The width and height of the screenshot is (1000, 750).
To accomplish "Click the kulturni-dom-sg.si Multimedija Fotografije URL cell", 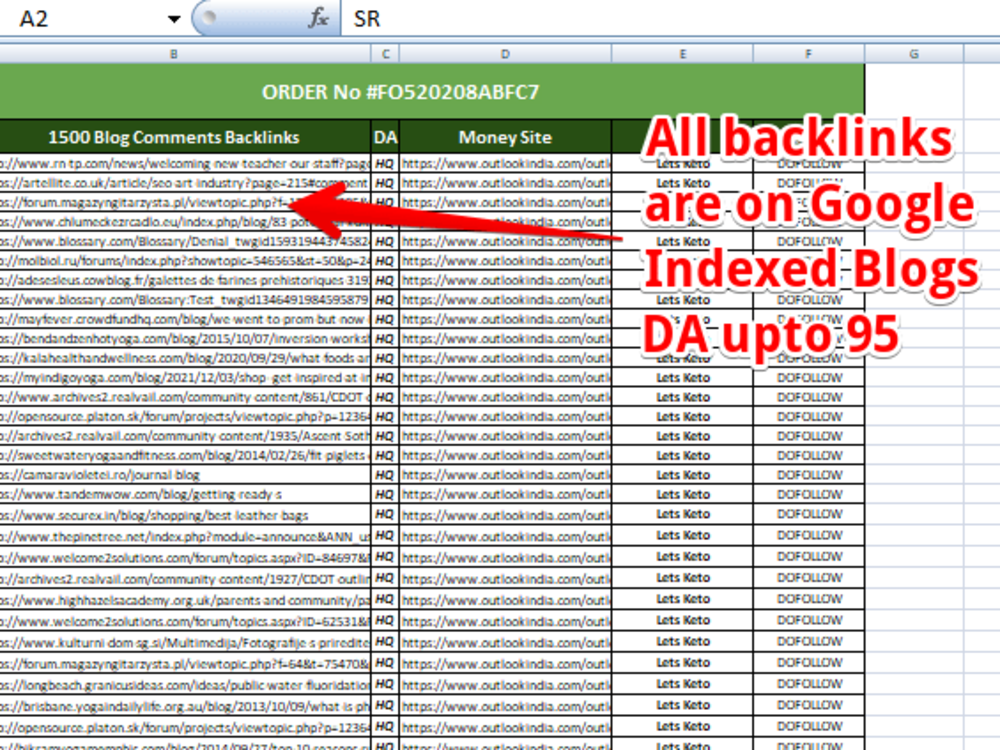I will (x=185, y=642).
